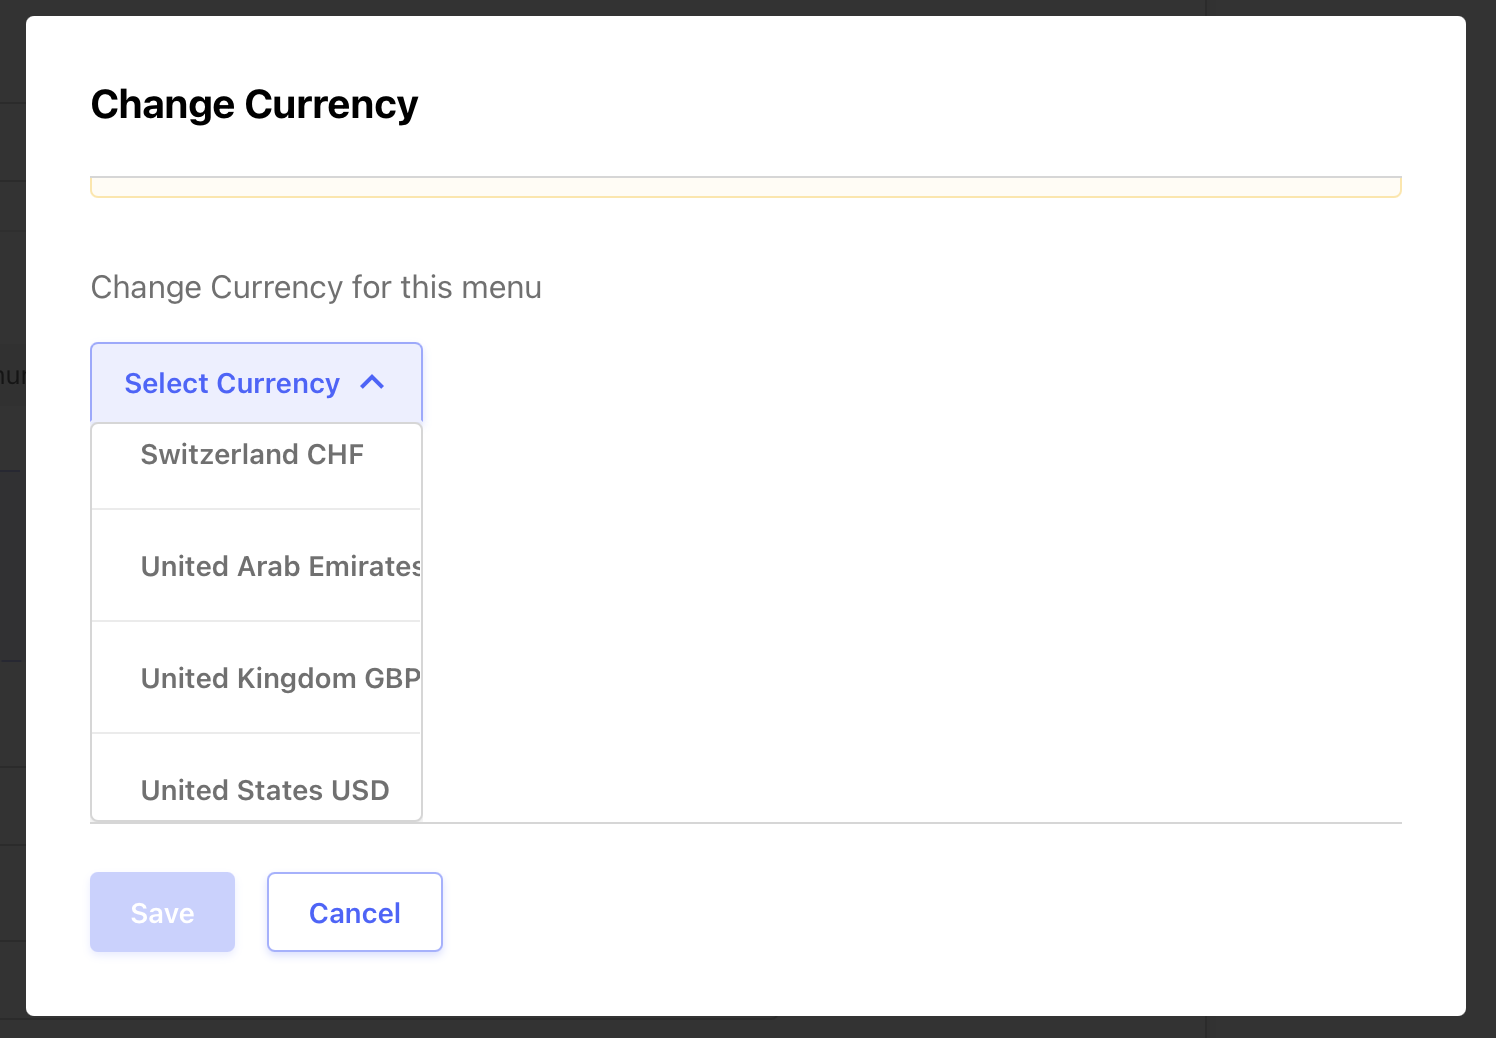Click the GBP code in United Kingdom row
Viewport: 1496px width, 1038px height.
click(392, 678)
